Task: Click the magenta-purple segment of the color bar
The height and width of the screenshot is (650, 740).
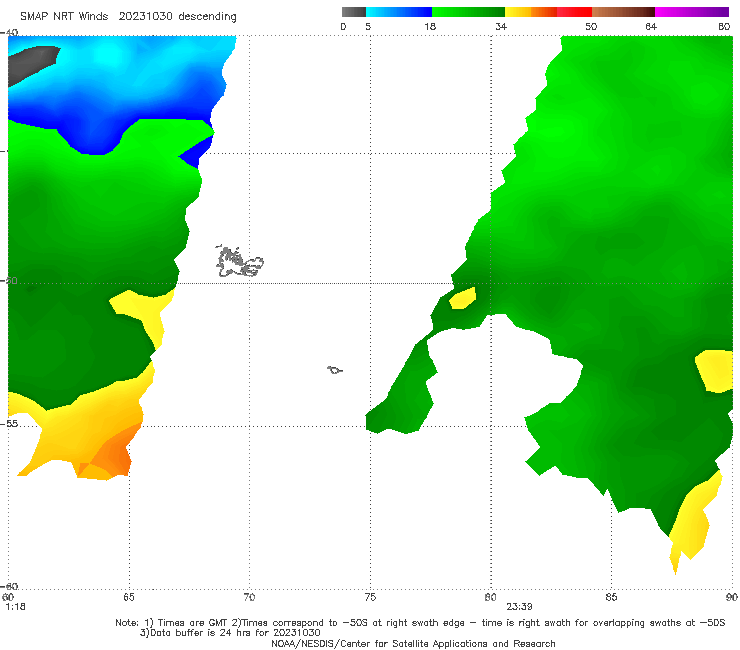Action: pos(692,12)
